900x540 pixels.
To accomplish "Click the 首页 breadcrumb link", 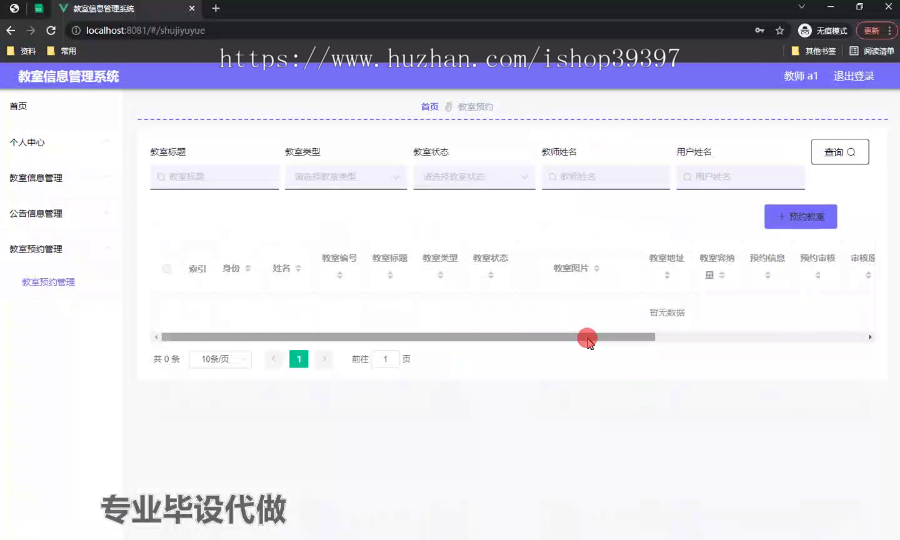I will [x=429, y=107].
